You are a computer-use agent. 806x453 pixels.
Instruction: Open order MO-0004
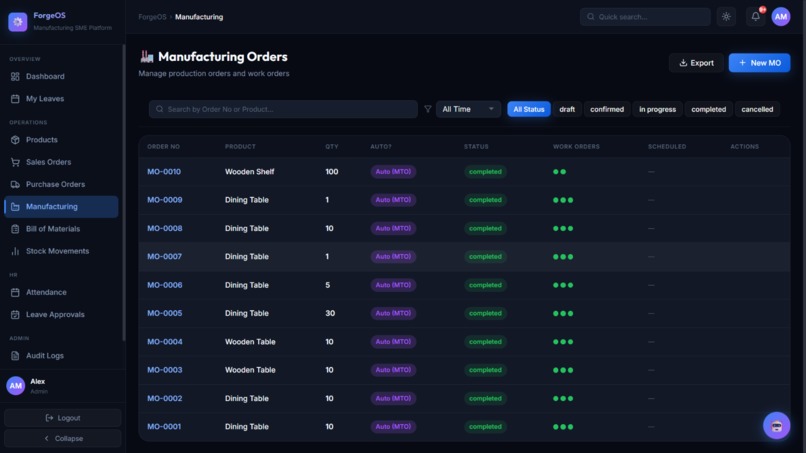(x=164, y=342)
